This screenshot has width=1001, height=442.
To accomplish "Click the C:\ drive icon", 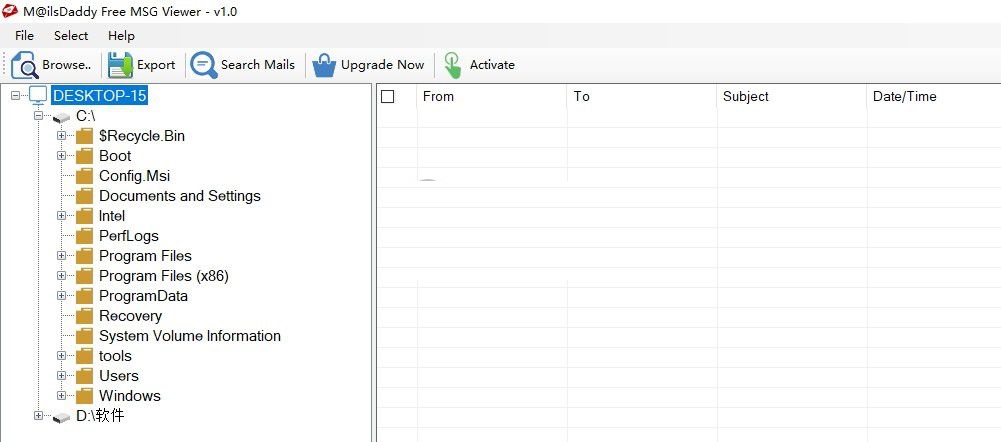I will coord(61,118).
